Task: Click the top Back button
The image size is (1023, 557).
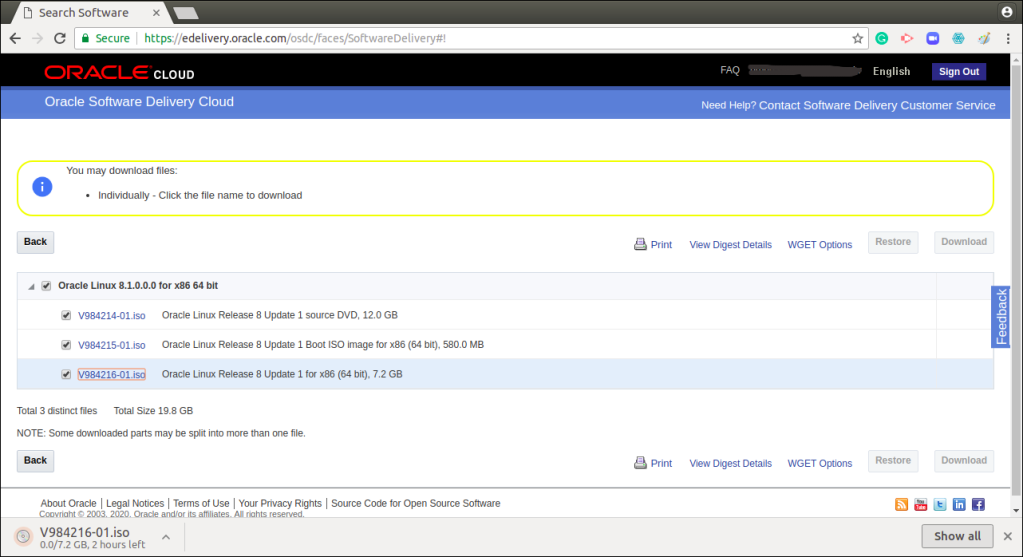Action: click(35, 242)
